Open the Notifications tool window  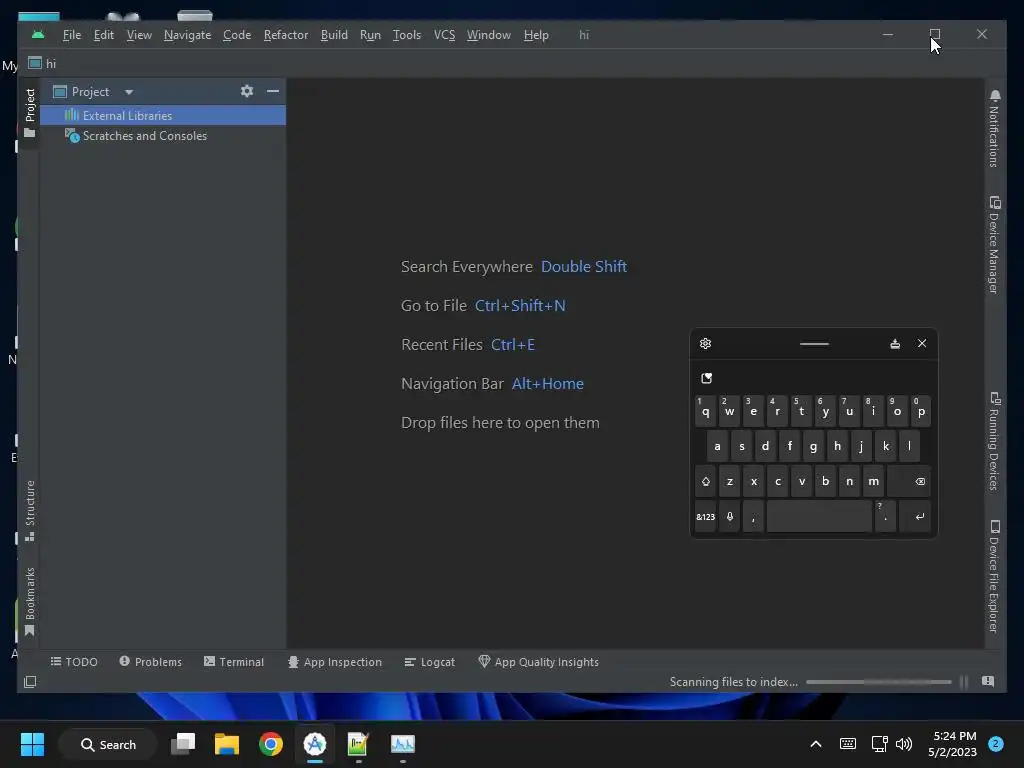994,129
